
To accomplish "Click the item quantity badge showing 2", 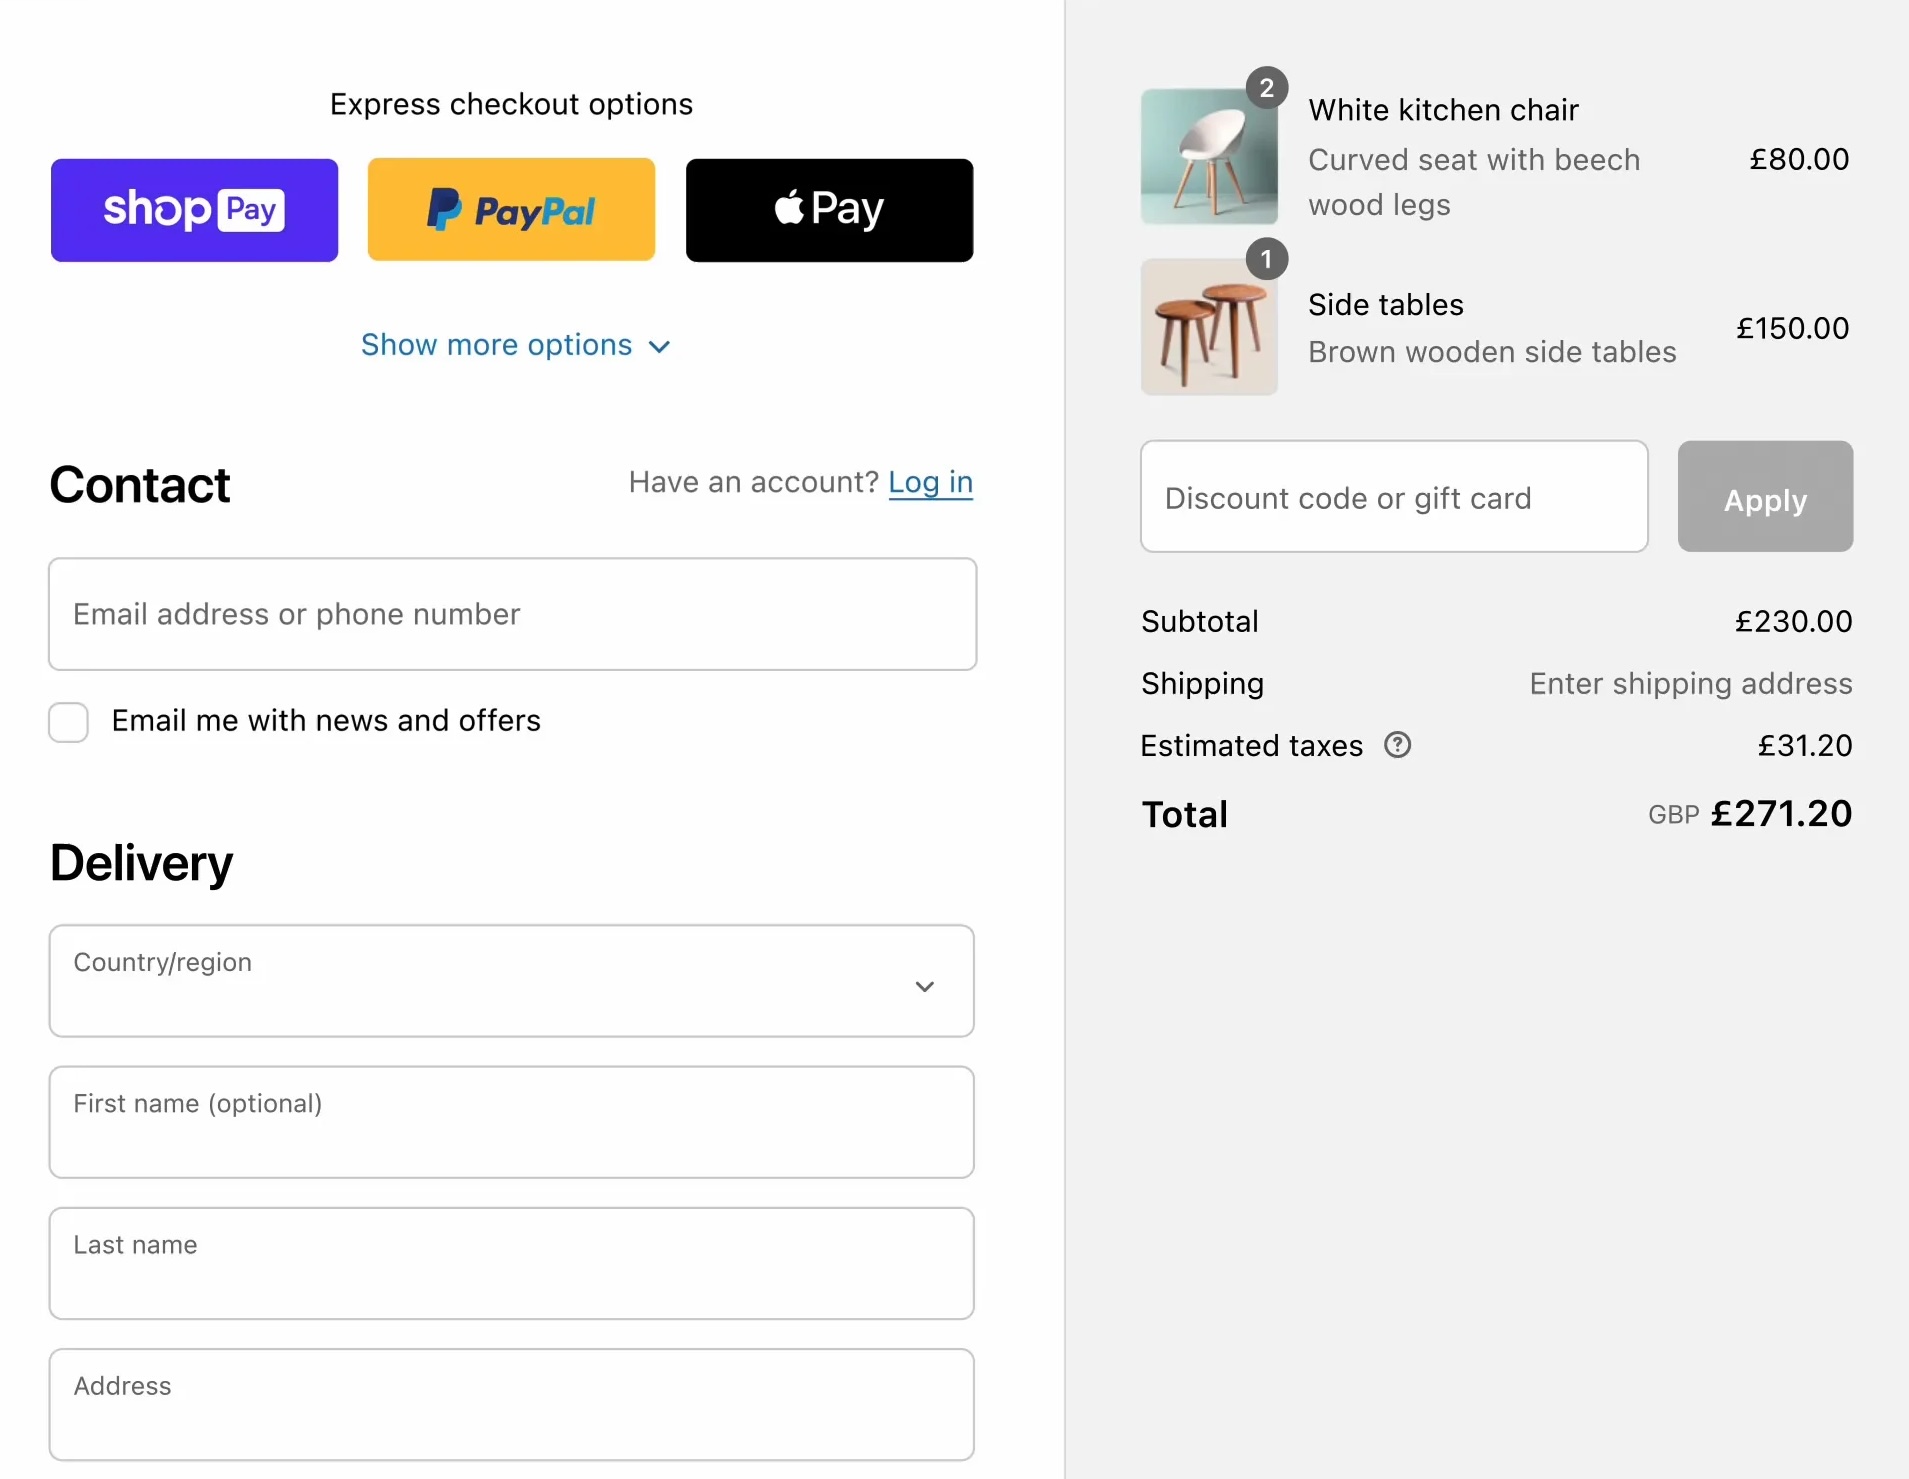I will tap(1267, 87).
